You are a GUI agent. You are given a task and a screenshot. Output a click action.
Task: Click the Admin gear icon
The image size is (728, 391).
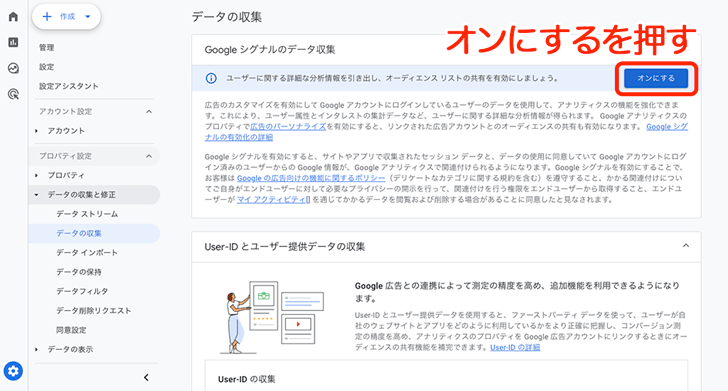click(x=13, y=371)
